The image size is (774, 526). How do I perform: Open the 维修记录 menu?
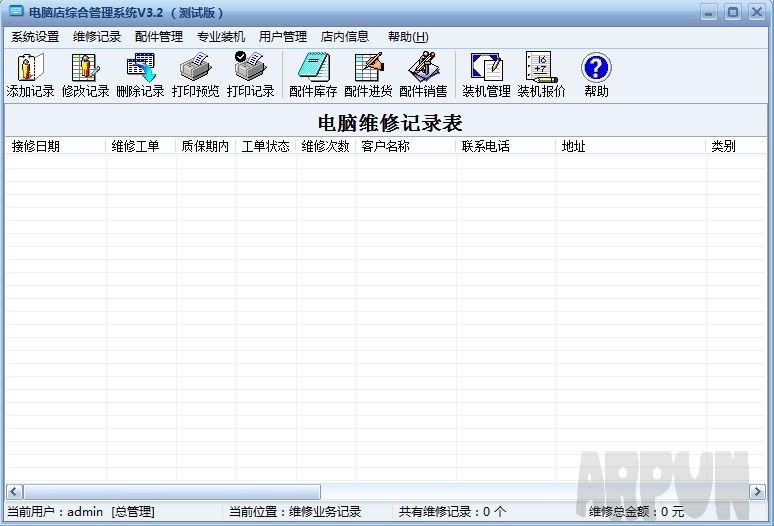click(97, 37)
